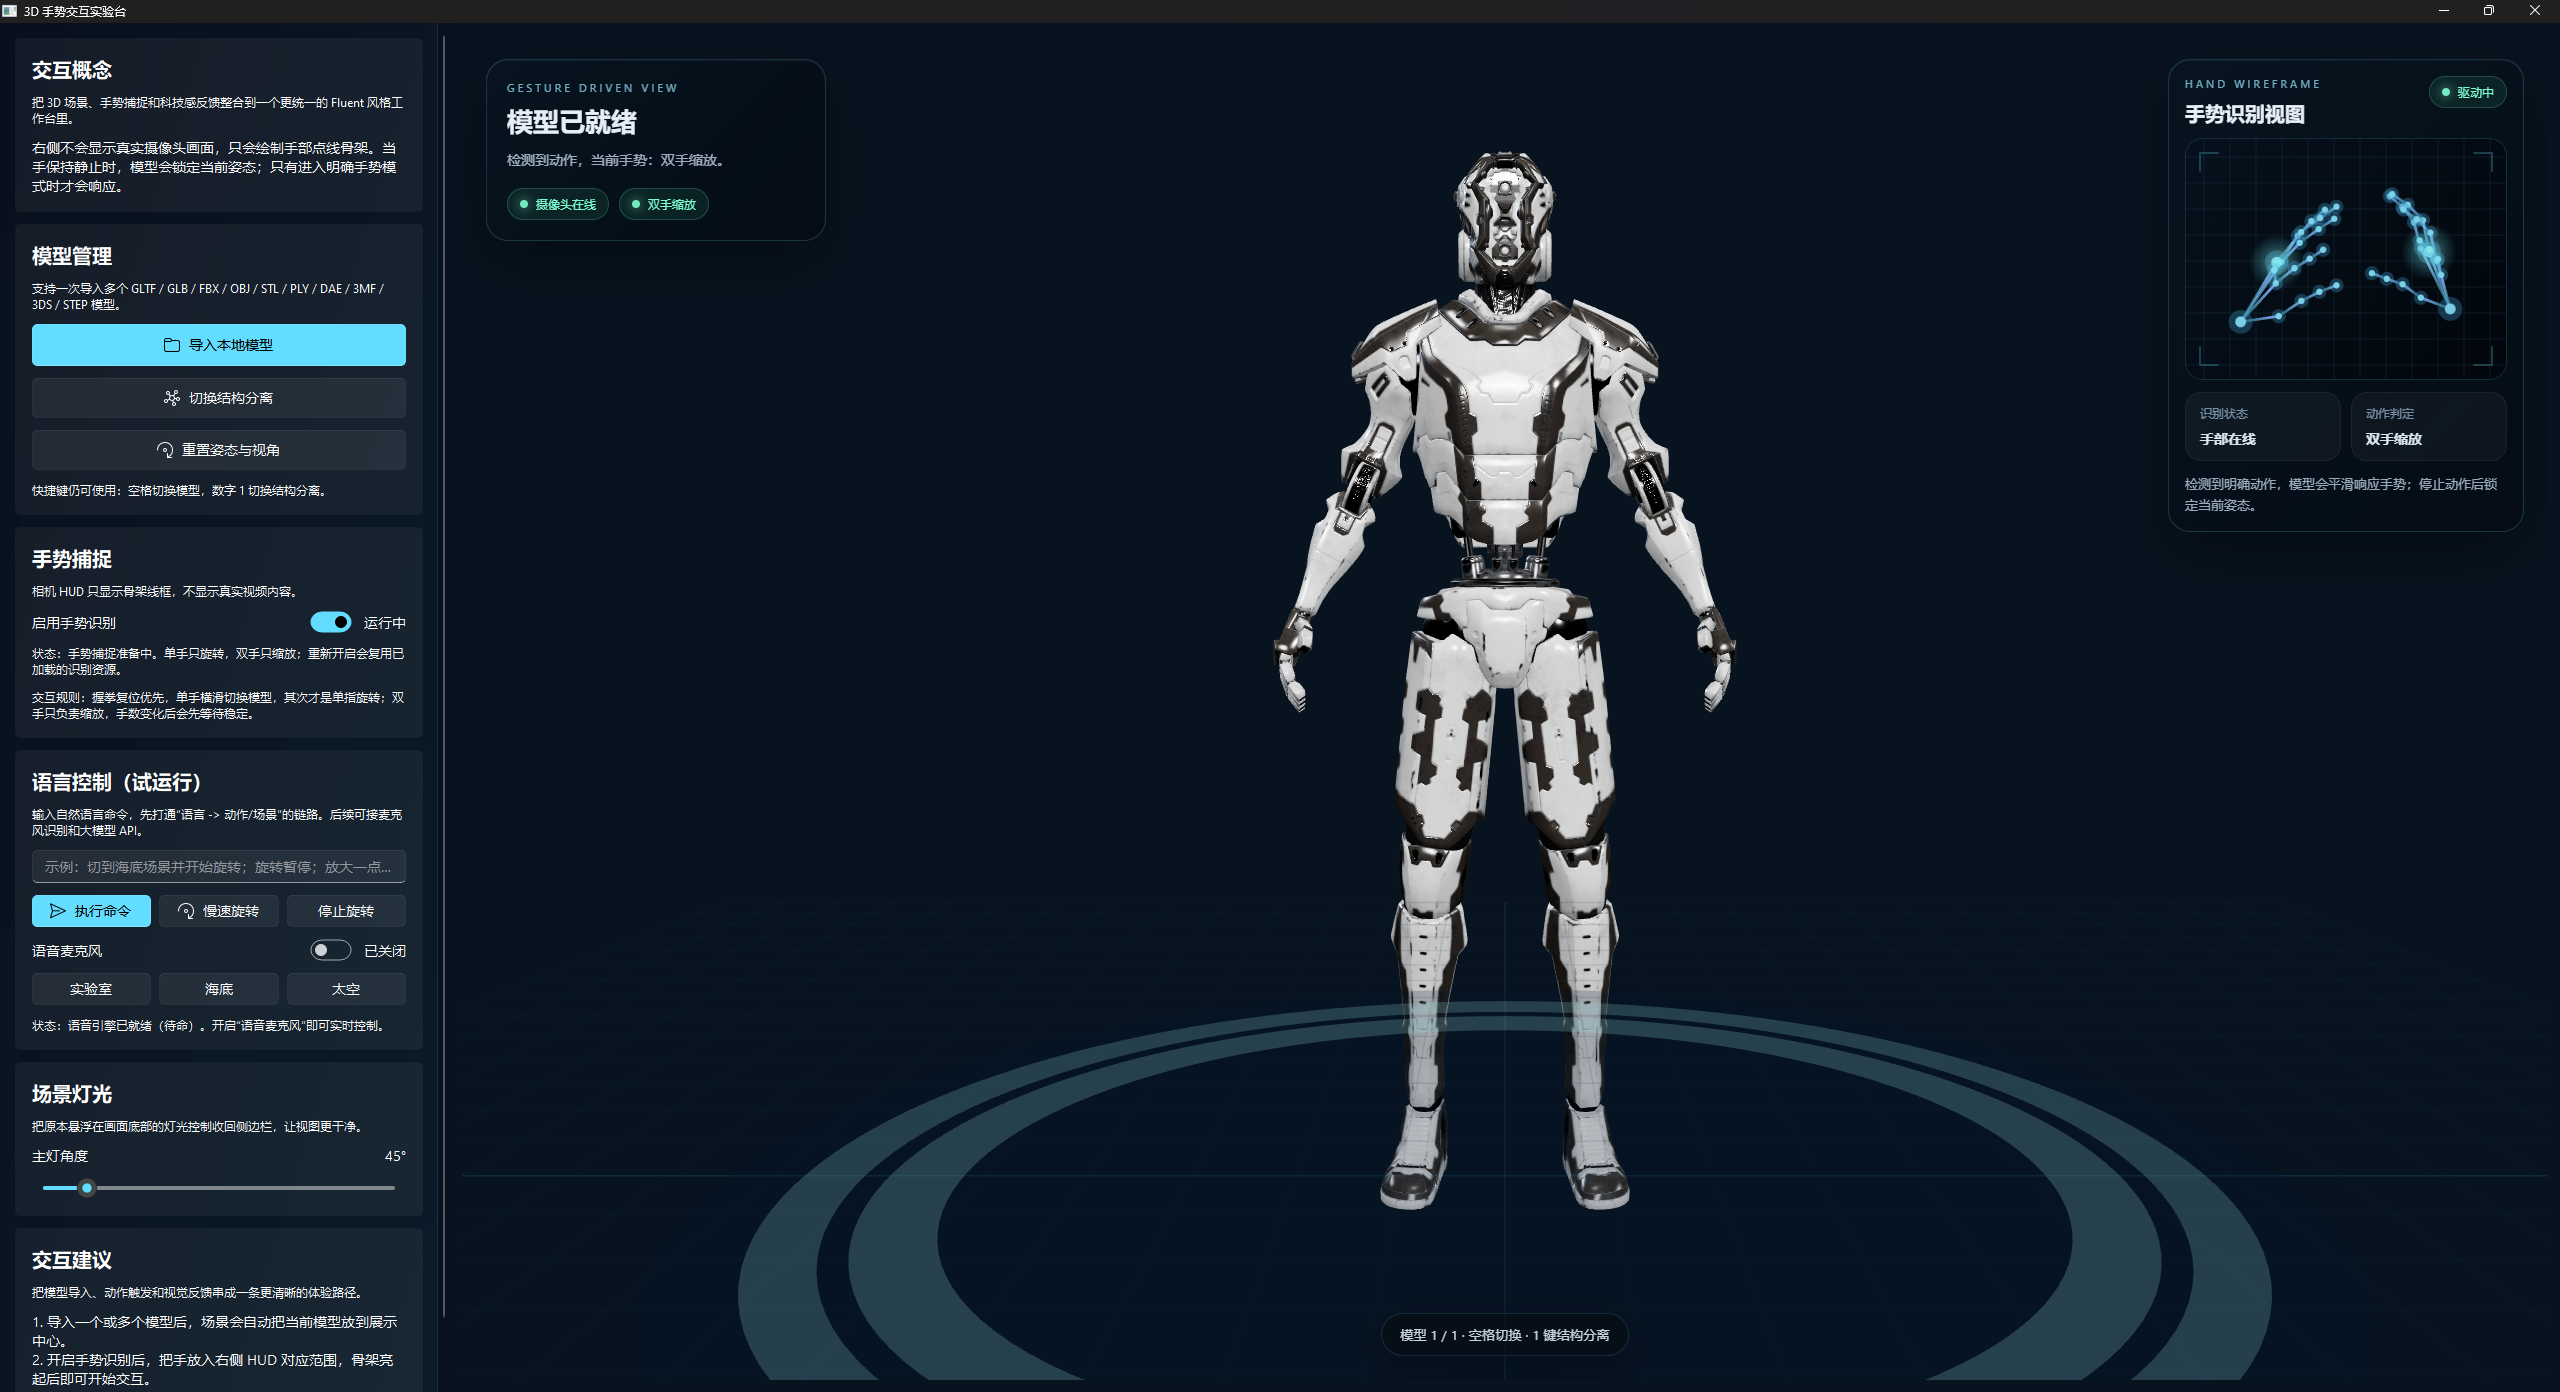The height and width of the screenshot is (1392, 2560).
Task: Click the 识别状态 手部在线 card
Action: pyautogui.click(x=2263, y=426)
